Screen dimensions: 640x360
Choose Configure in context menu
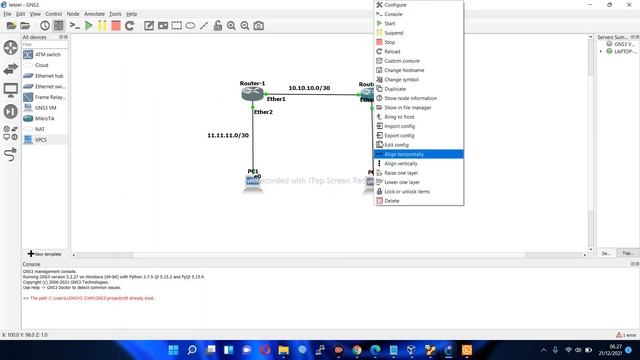(x=419, y=5)
